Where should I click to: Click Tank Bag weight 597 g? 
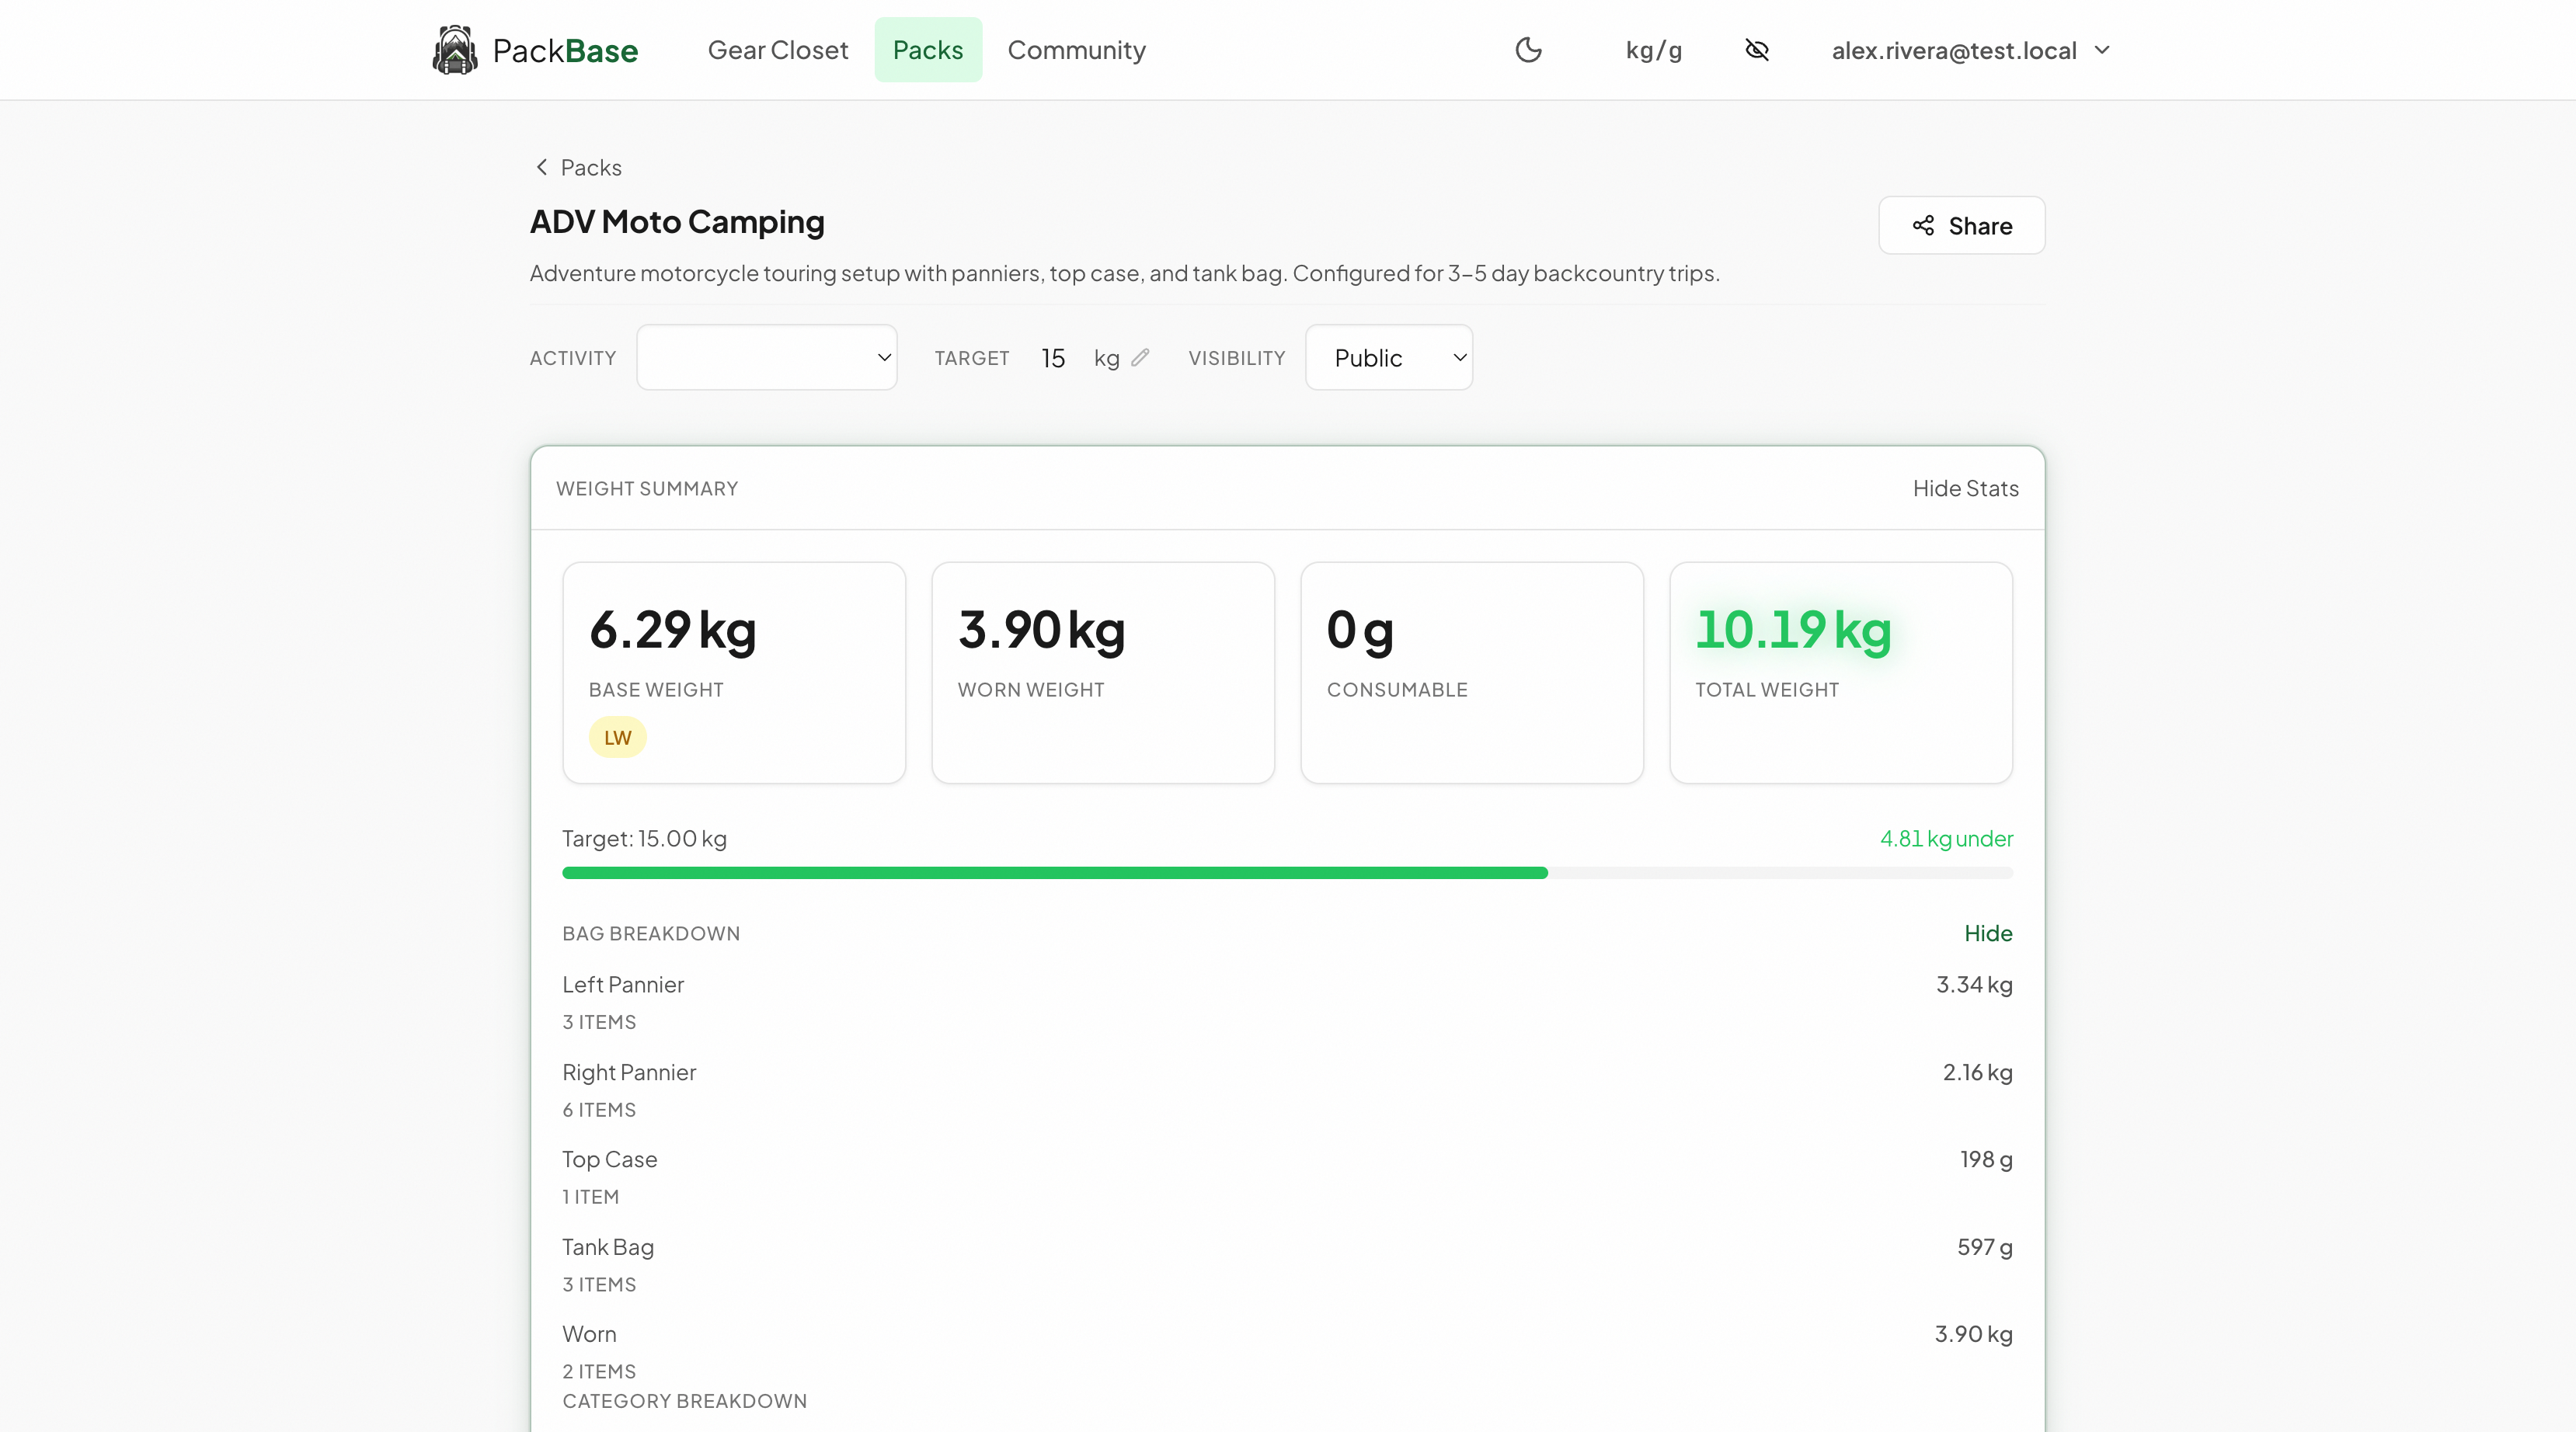click(x=1984, y=1247)
